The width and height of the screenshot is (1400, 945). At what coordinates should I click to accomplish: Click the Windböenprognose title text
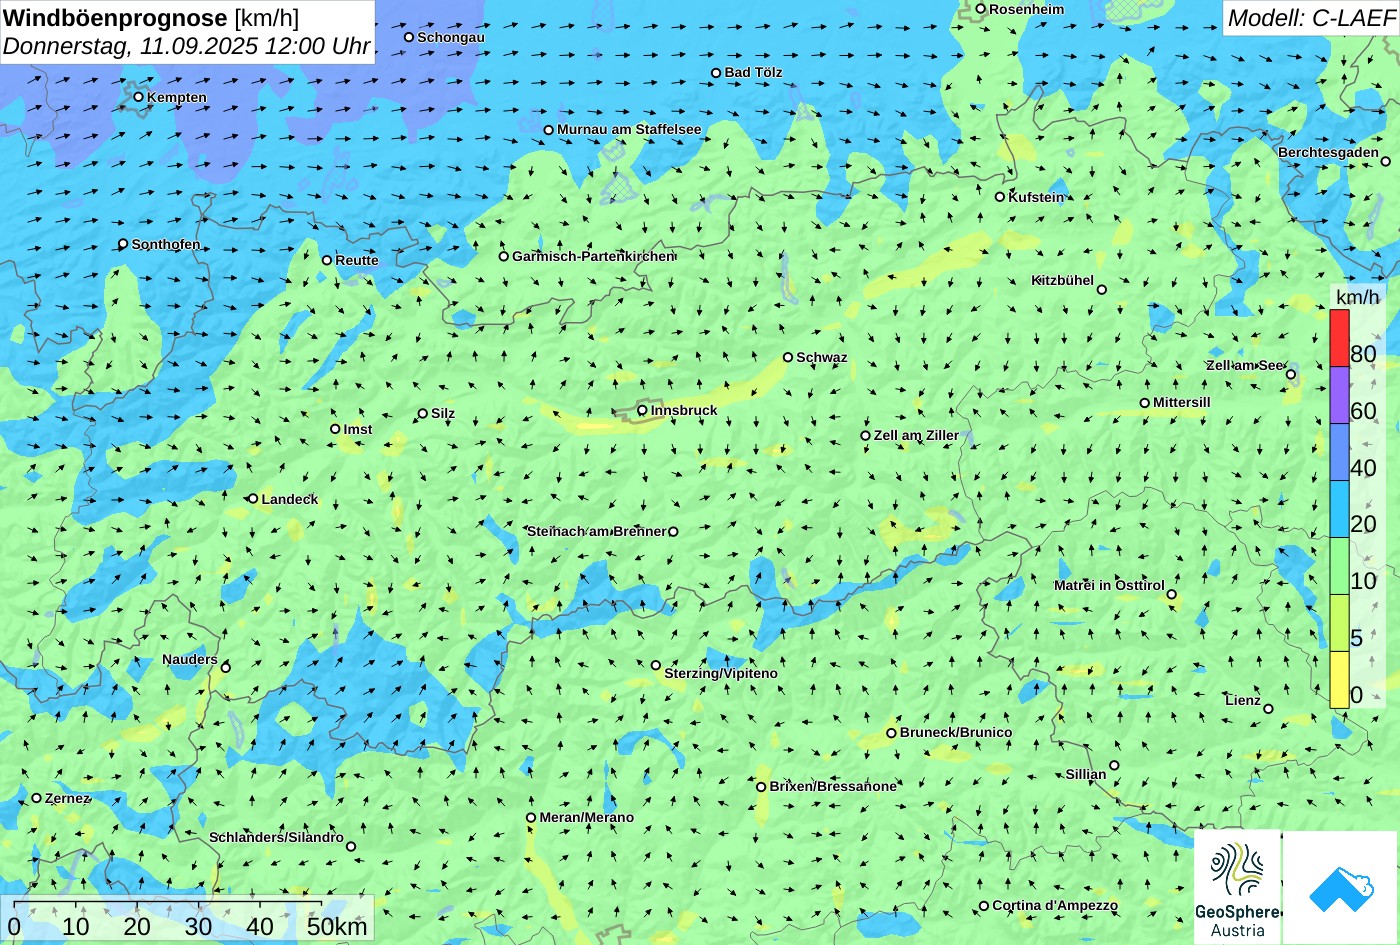pyautogui.click(x=116, y=17)
